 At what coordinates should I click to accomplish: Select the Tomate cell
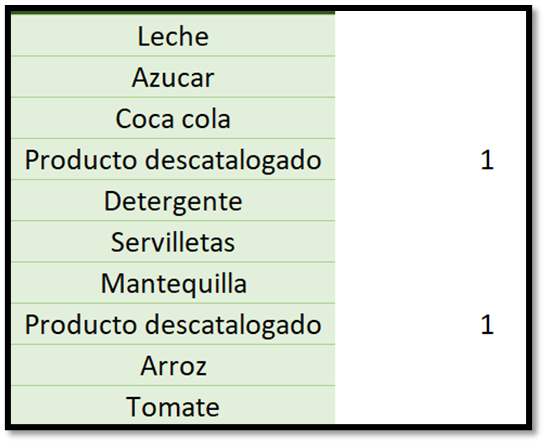coord(173,405)
